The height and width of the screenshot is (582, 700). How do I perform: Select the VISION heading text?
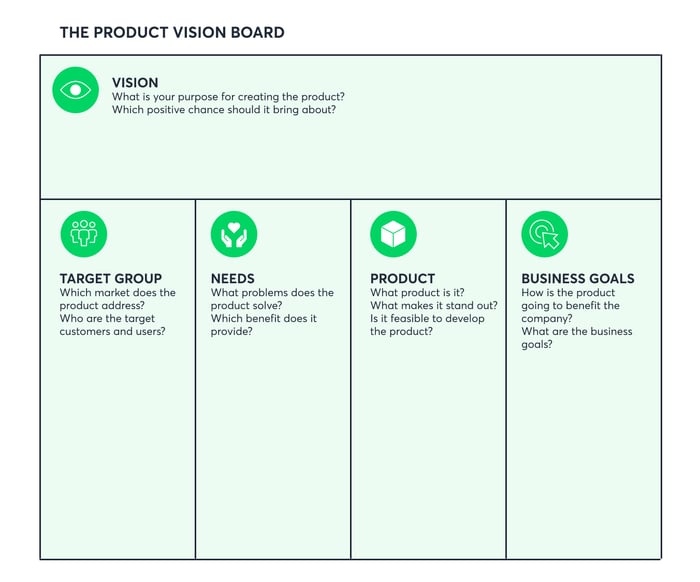pos(135,83)
